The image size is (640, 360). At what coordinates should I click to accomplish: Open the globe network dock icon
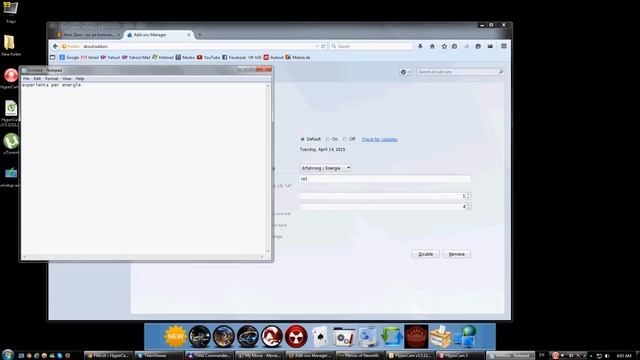tap(465, 337)
